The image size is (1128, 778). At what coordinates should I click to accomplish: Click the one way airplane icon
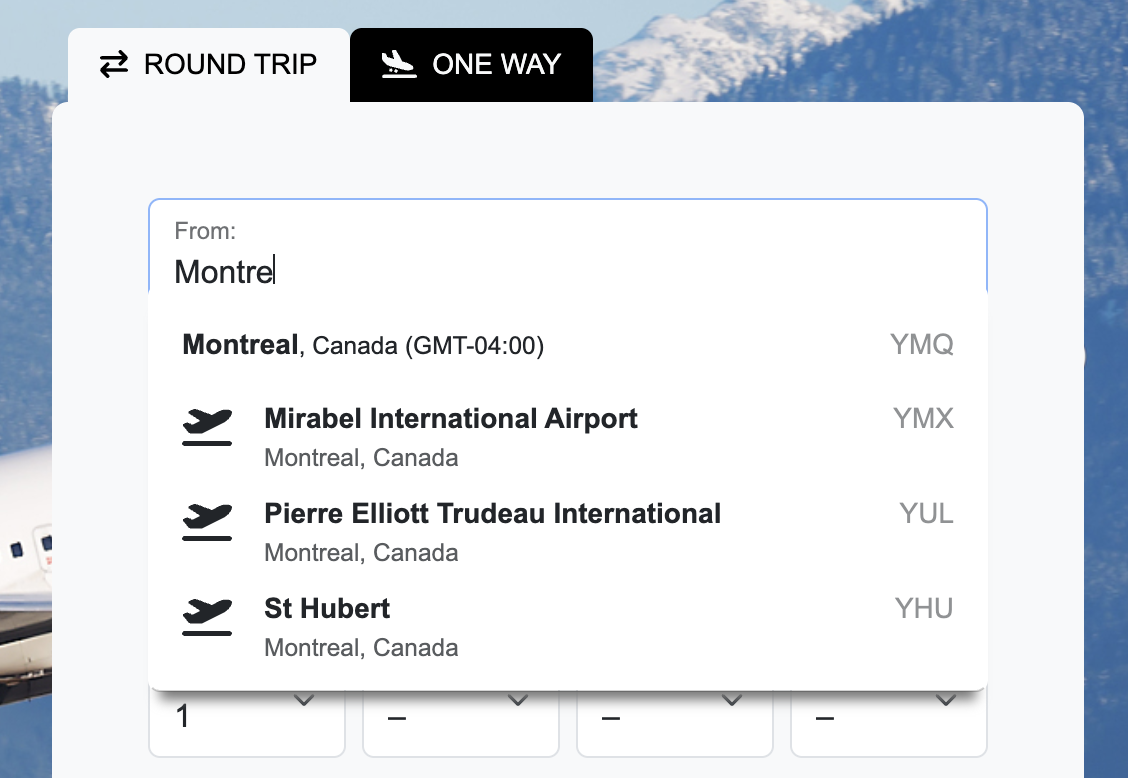pyautogui.click(x=398, y=63)
